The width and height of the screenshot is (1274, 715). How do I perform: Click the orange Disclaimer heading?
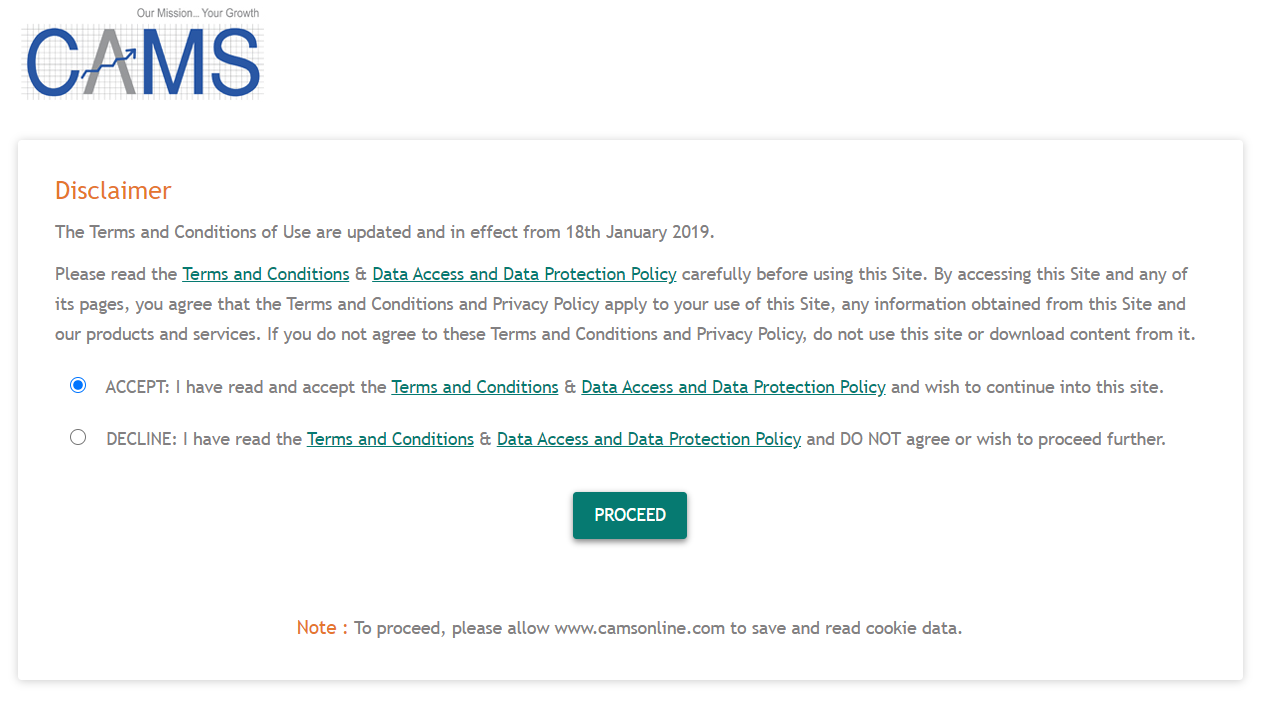point(113,191)
